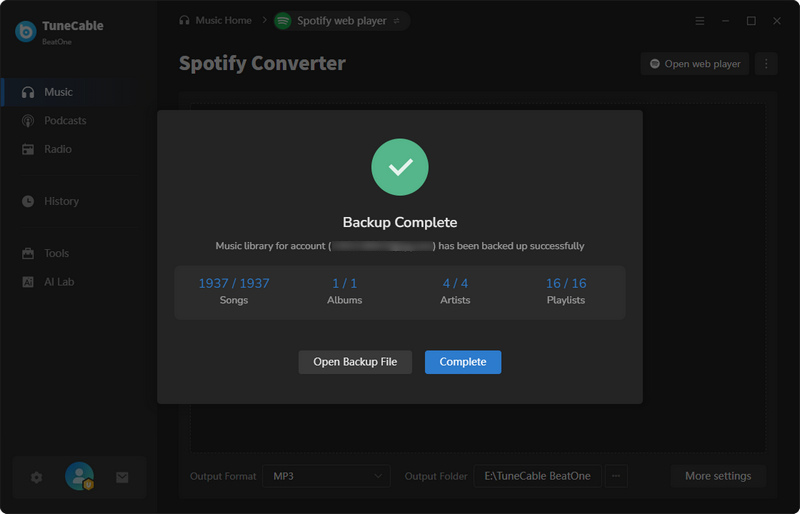Click the Tools toolbox icon

pyautogui.click(x=28, y=253)
